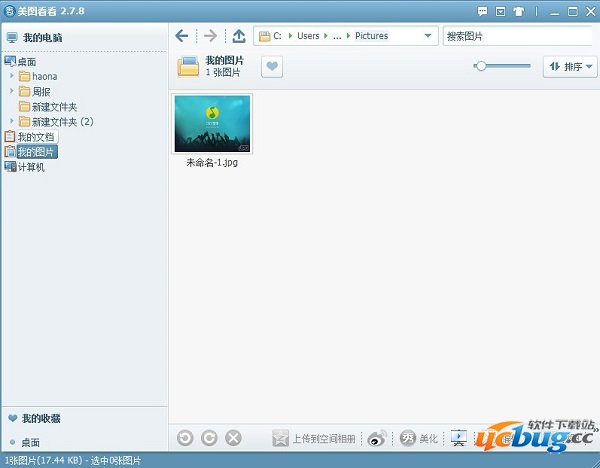Open the address path dropdown
The width and height of the screenshot is (600, 468).
tap(428, 36)
